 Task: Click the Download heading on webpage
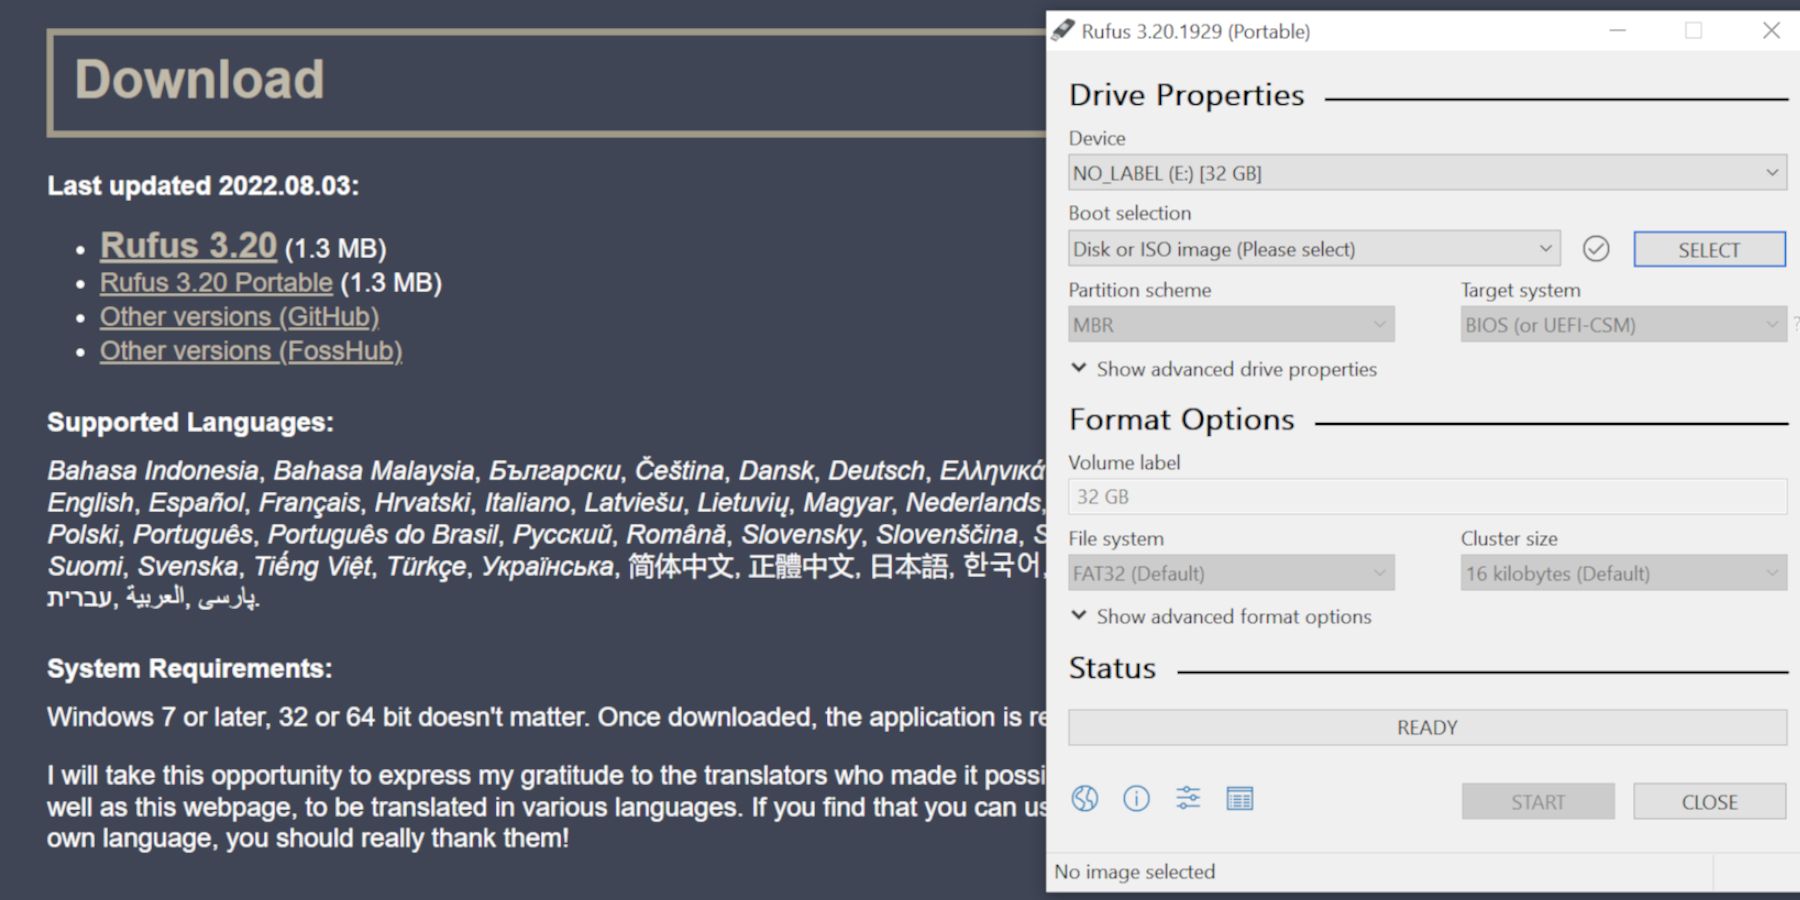tap(200, 80)
